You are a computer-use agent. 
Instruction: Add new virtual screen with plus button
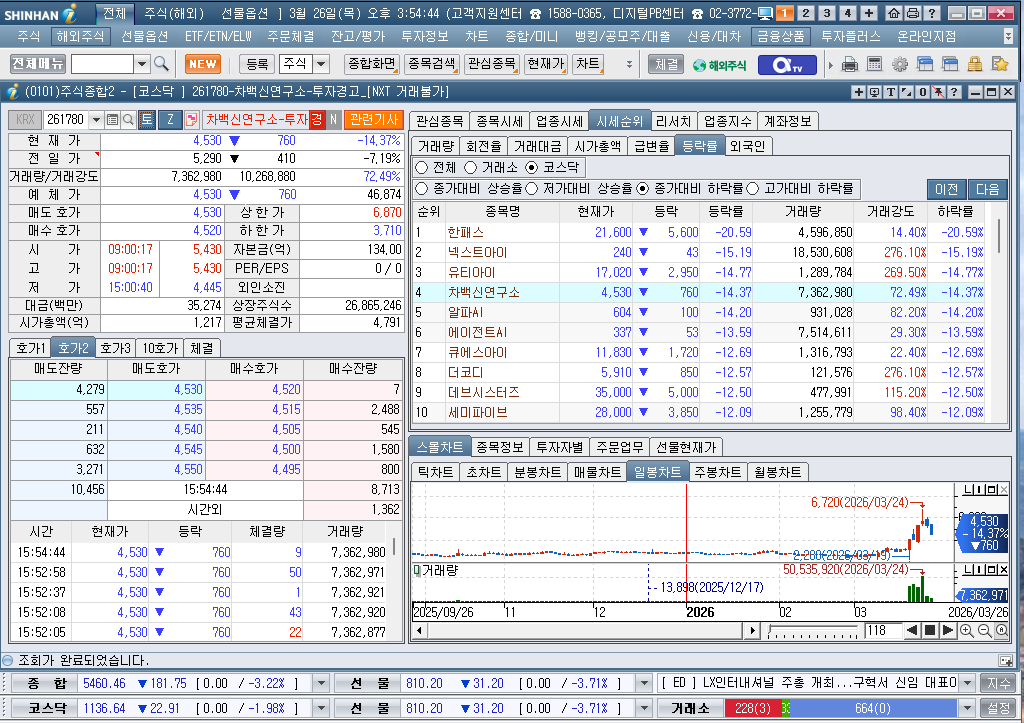point(869,13)
